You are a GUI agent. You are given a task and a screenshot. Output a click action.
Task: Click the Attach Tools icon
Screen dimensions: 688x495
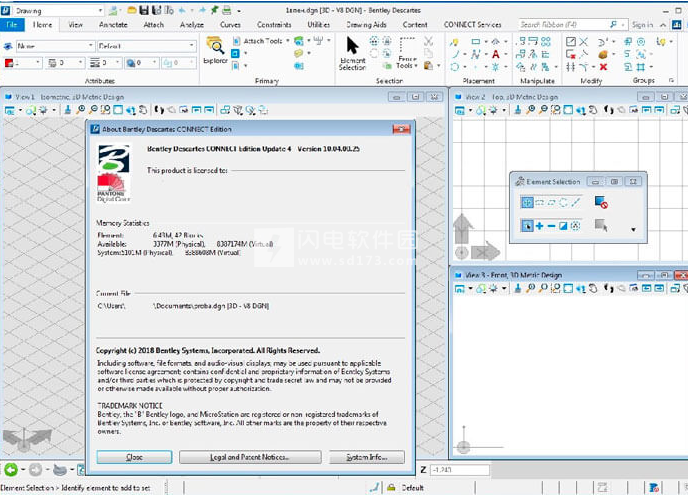236,41
